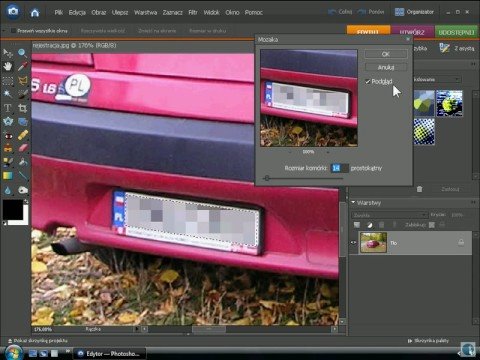Open the Okno menu
The height and width of the screenshot is (360, 480).
click(232, 12)
